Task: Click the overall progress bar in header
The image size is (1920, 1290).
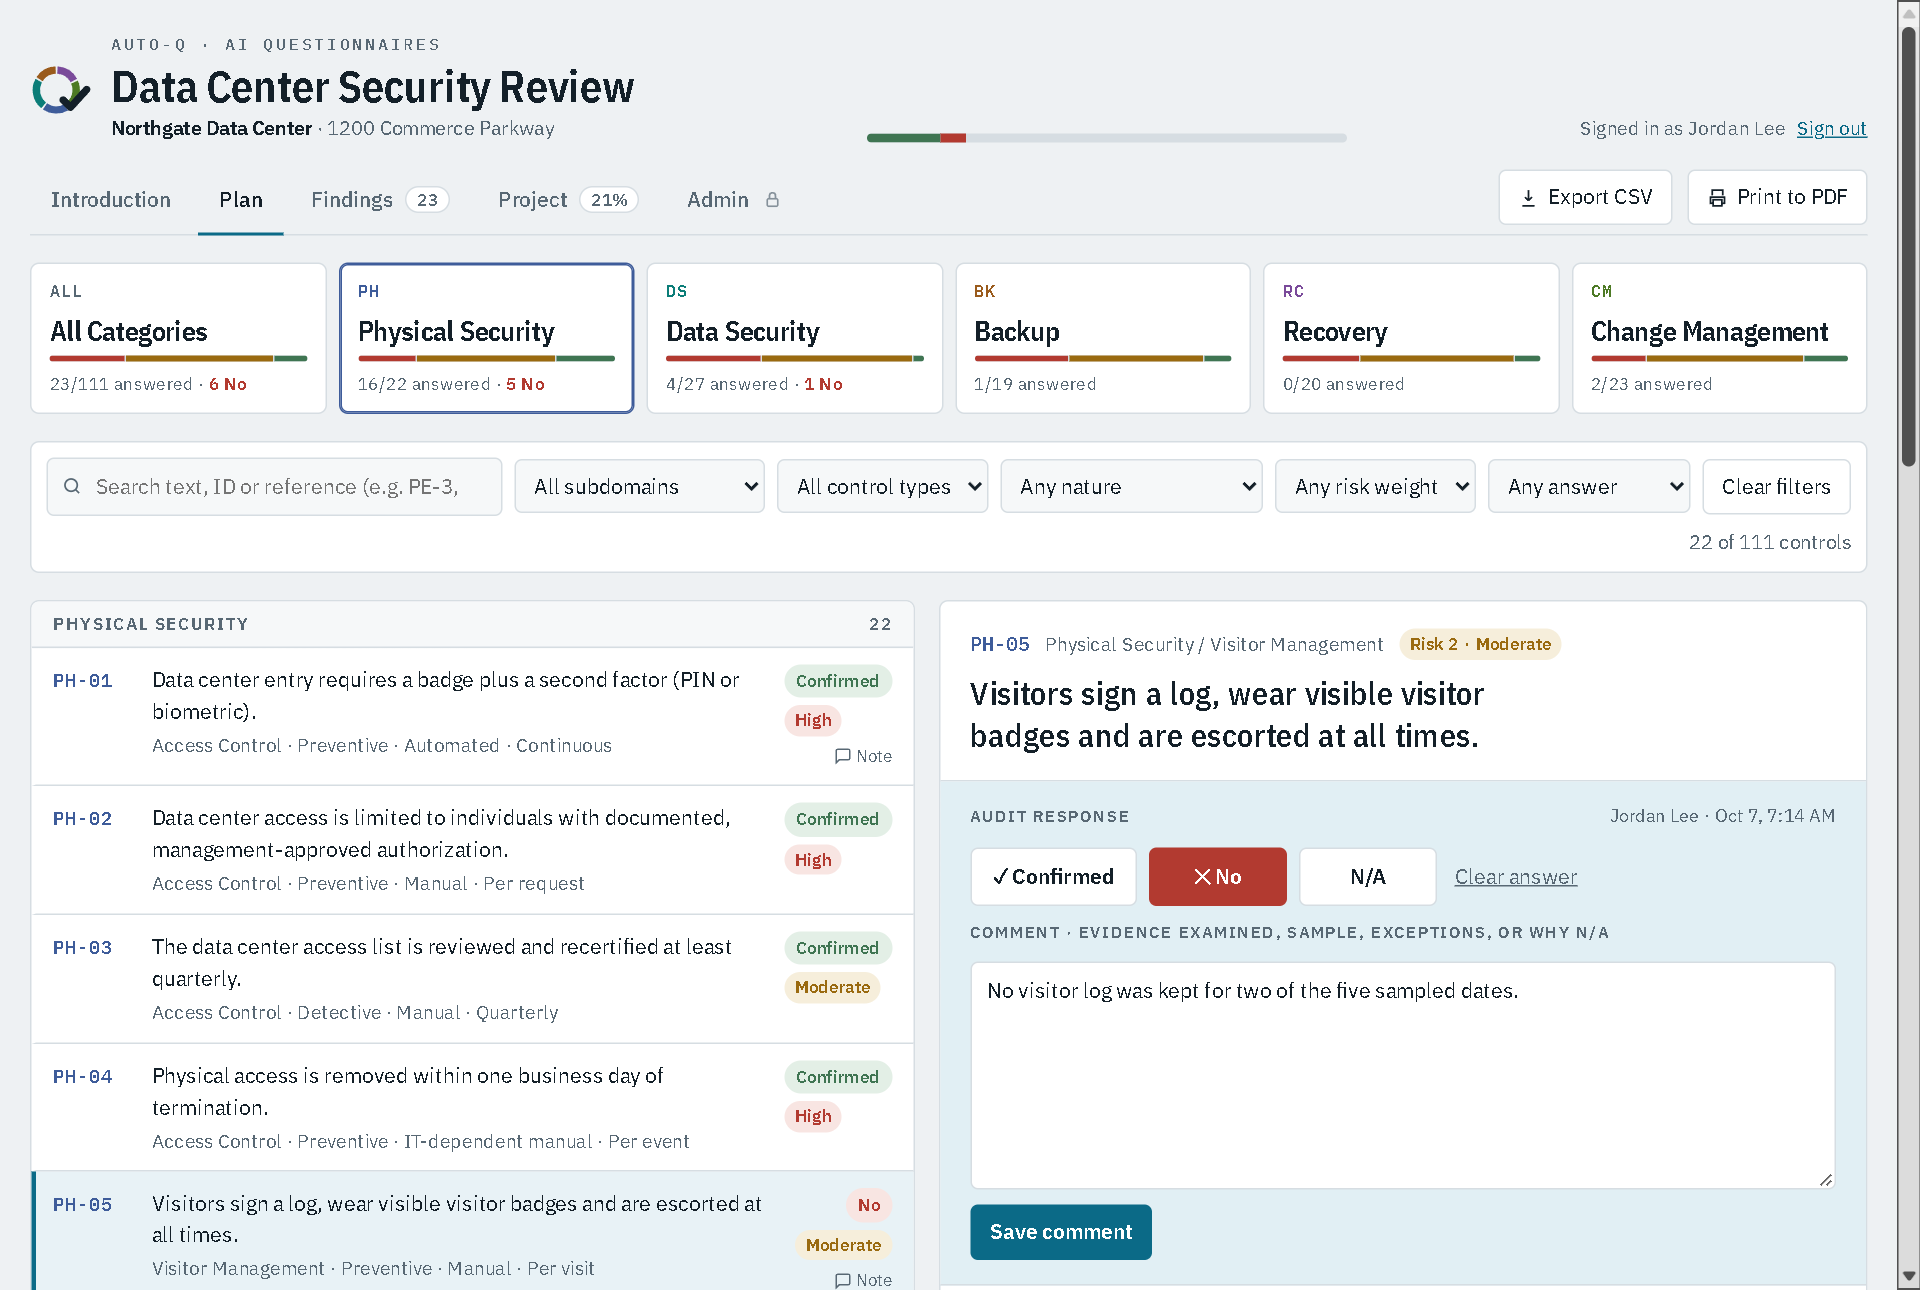Action: tap(1107, 138)
